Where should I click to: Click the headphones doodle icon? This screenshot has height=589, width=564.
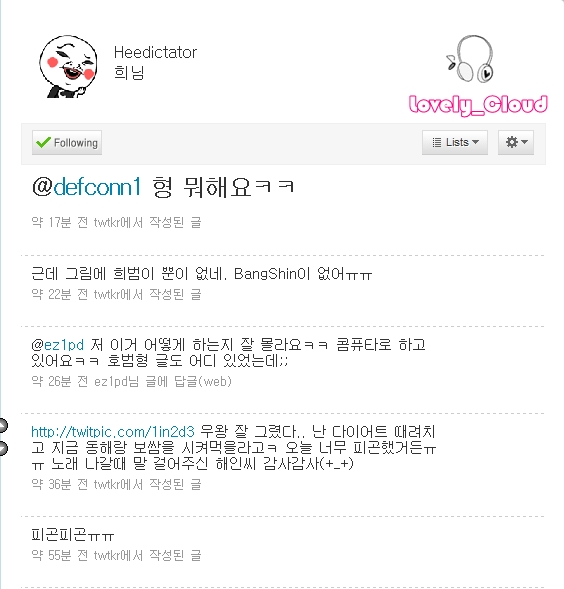(x=470, y=59)
